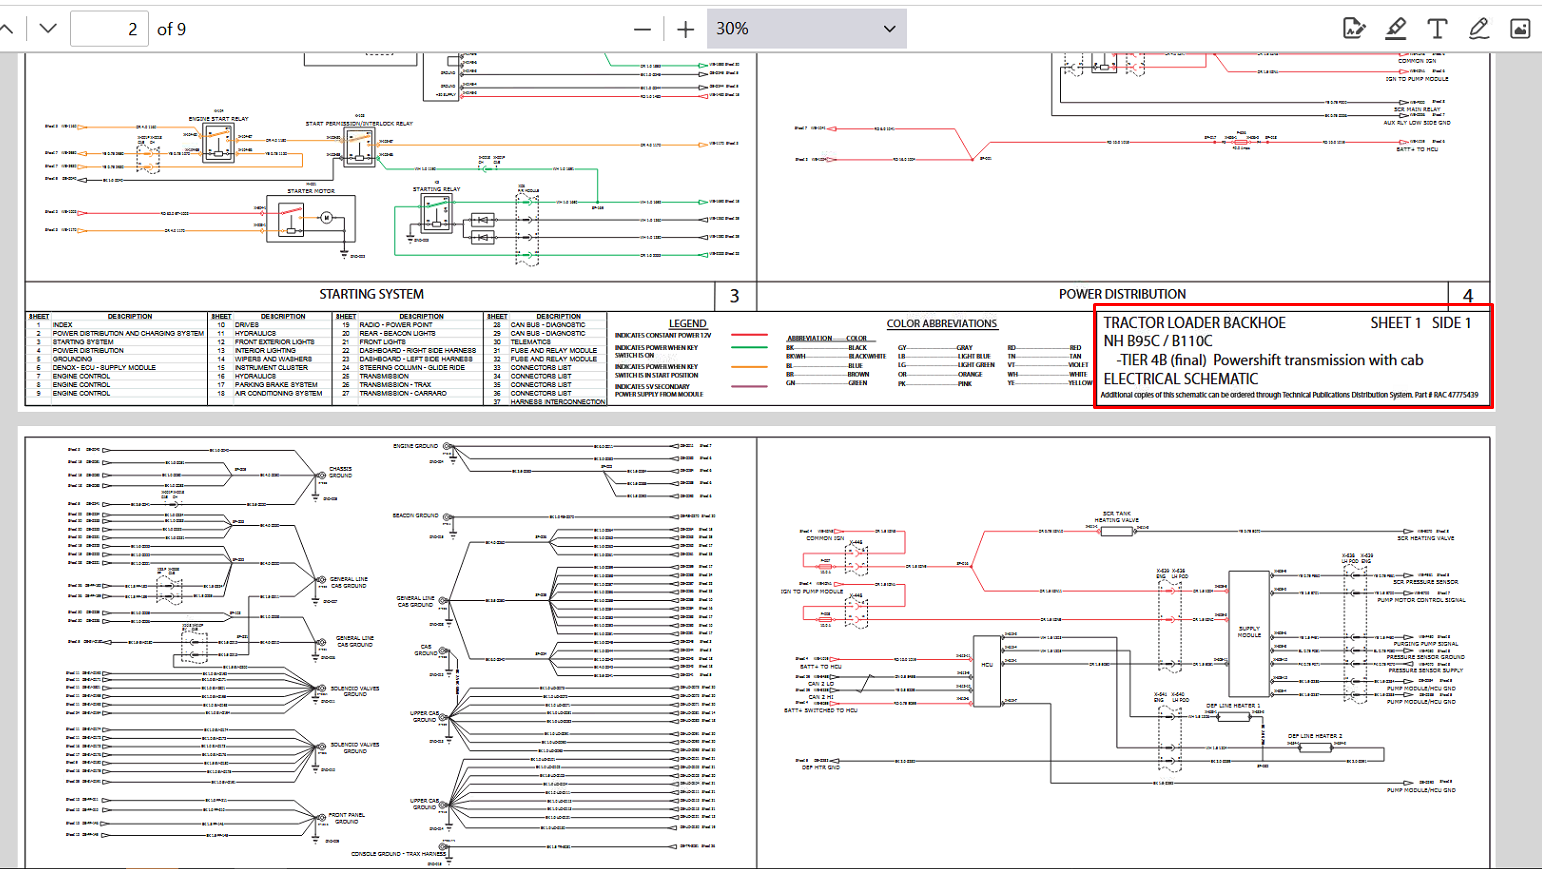The width and height of the screenshot is (1542, 869).
Task: Click the page number input field
Action: coord(109,29)
